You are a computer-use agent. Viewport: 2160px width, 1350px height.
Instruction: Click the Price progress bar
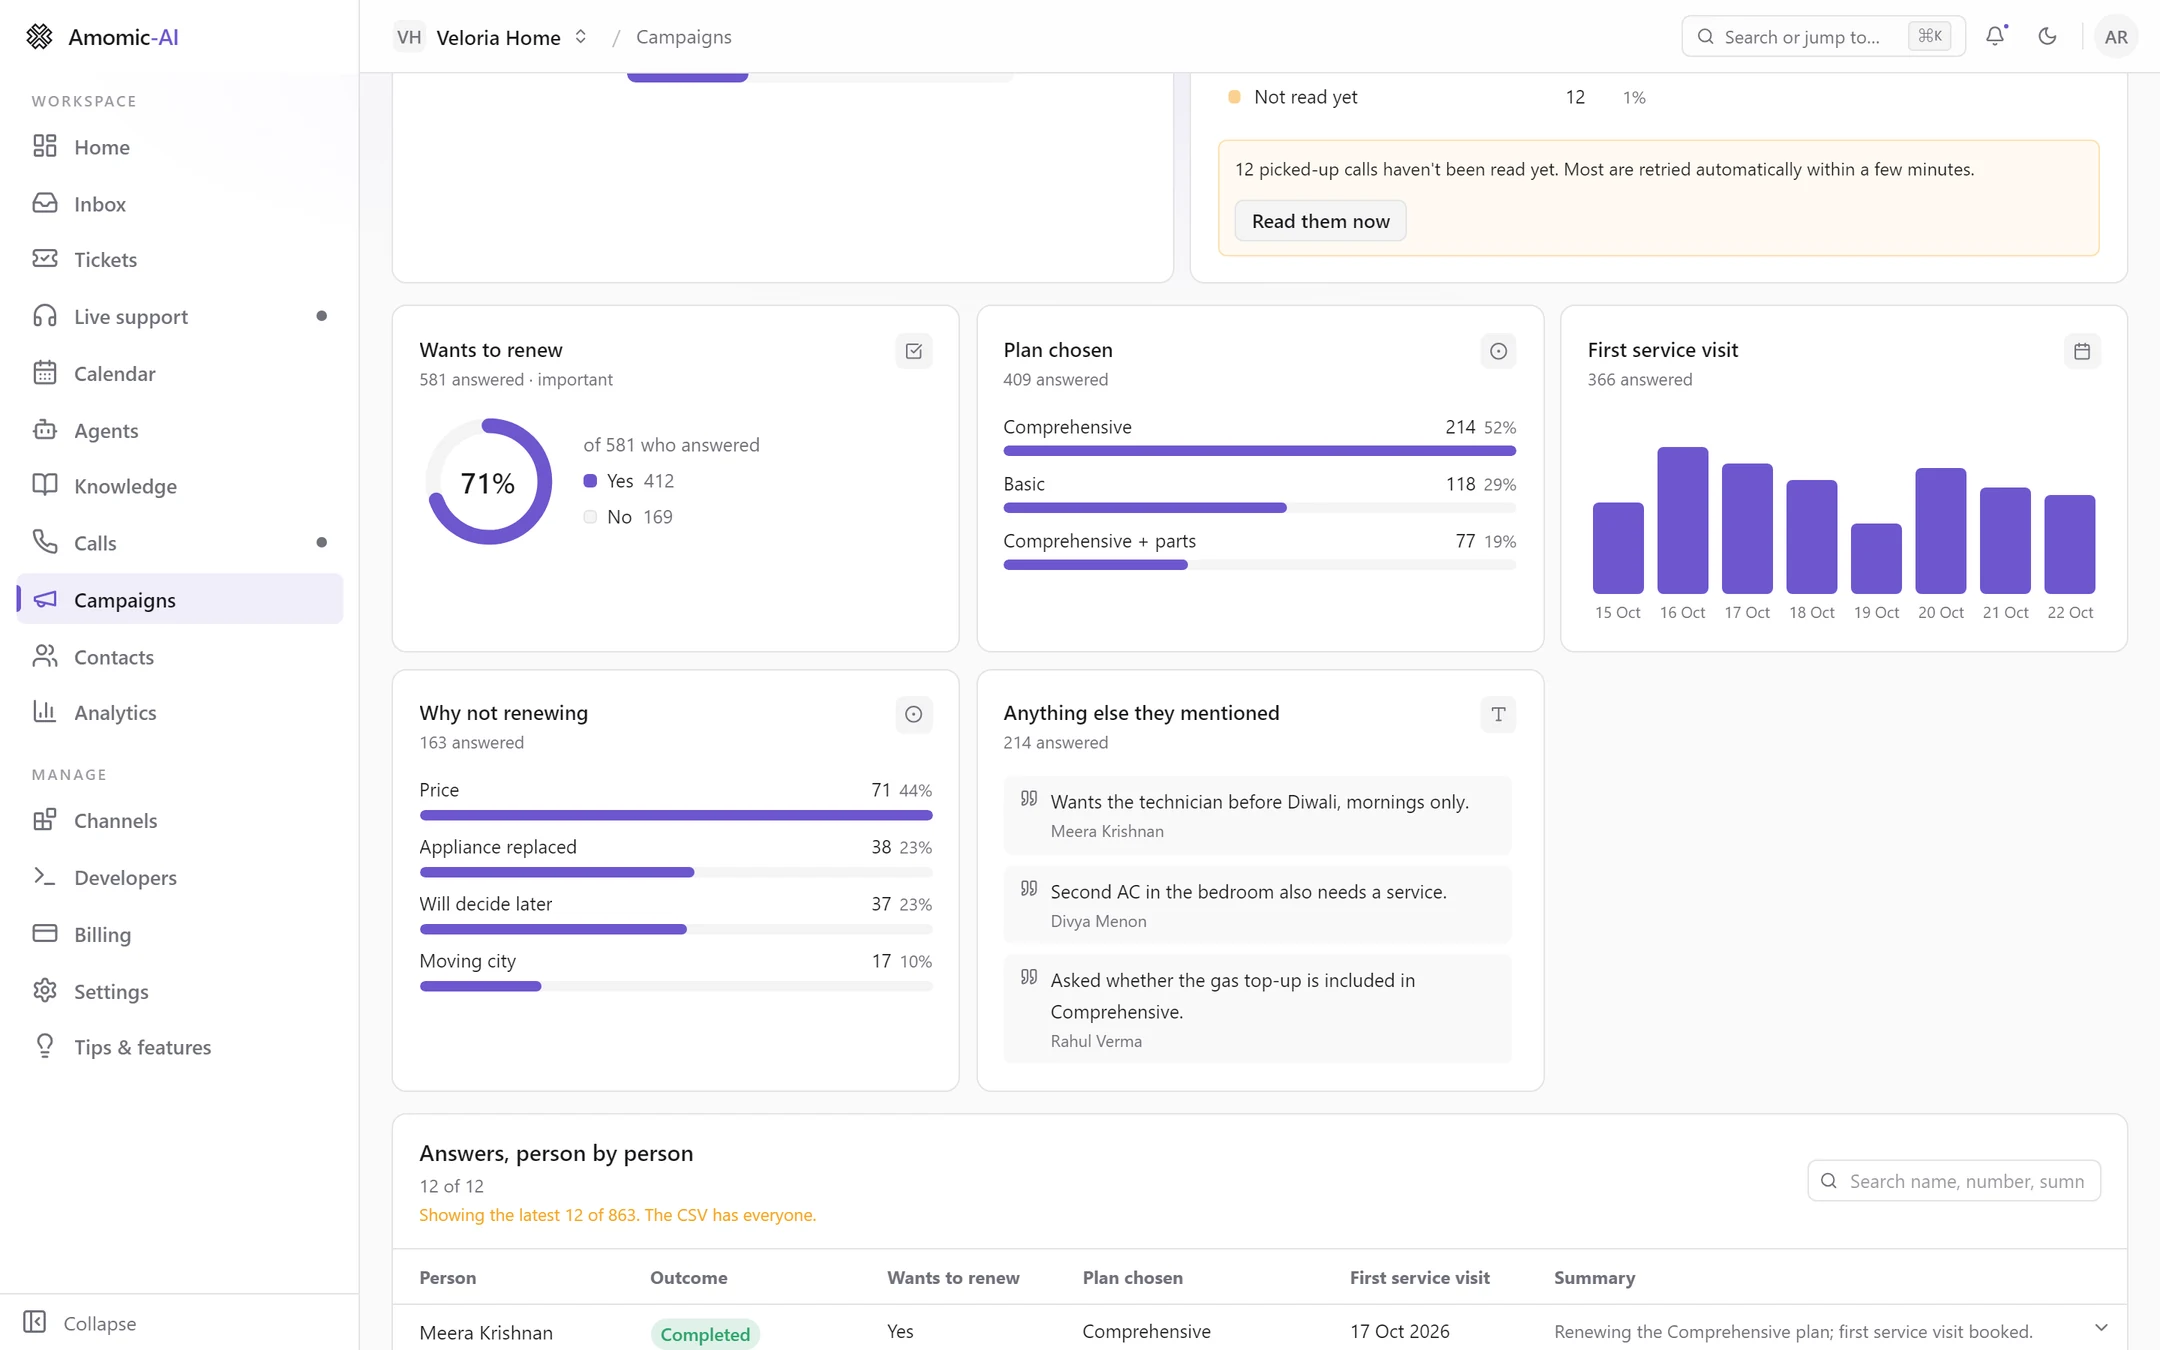click(x=675, y=815)
